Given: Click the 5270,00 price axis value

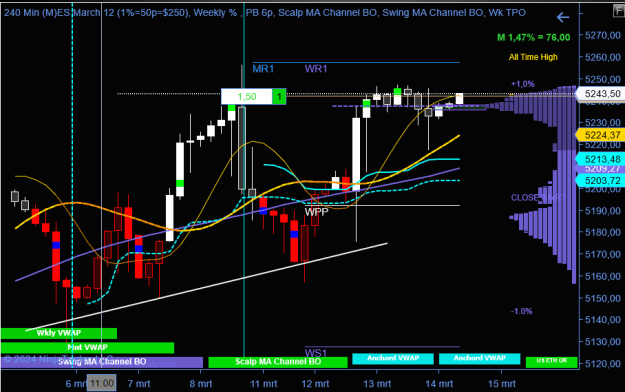Looking at the screenshot, I should tap(603, 35).
